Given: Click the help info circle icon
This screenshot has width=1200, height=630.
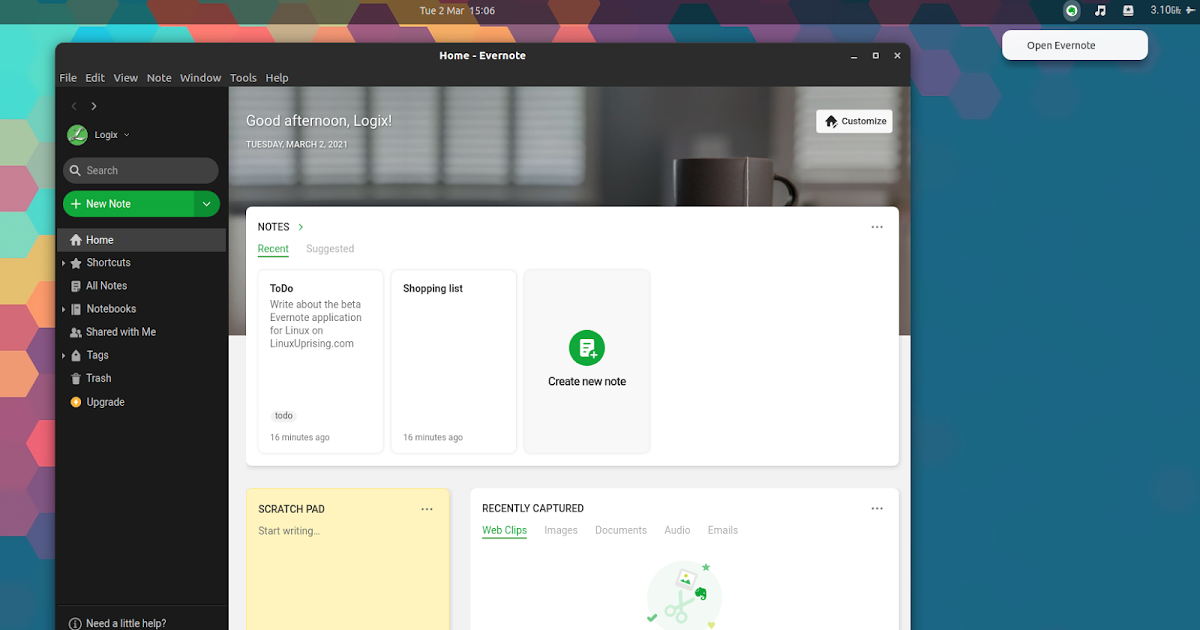Looking at the screenshot, I should tap(75, 623).
